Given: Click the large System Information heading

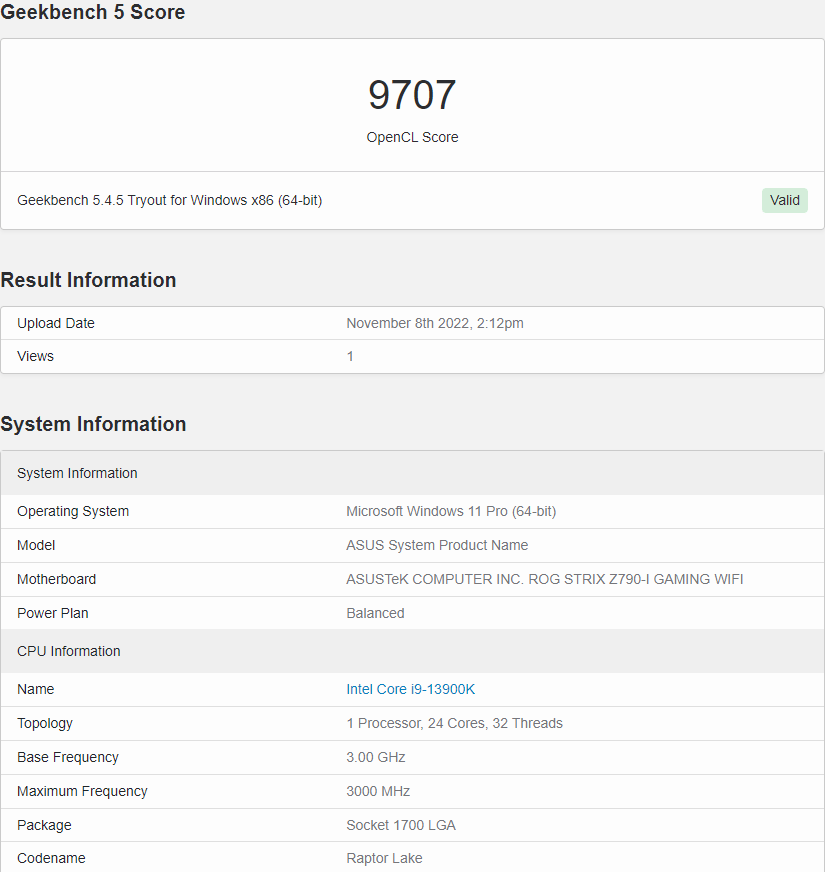Looking at the screenshot, I should pyautogui.click(x=93, y=424).
